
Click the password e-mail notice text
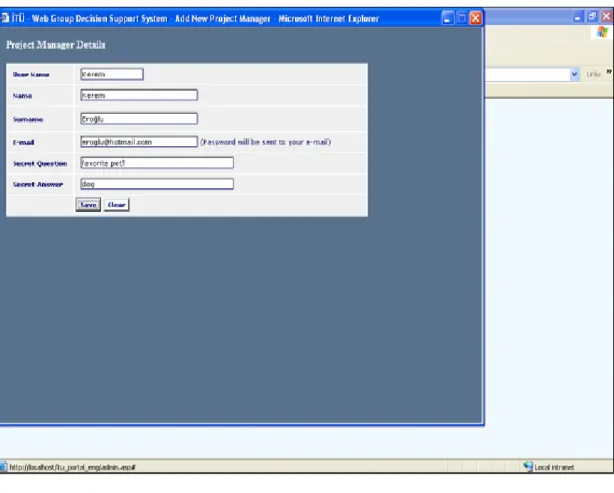pyautogui.click(x=265, y=142)
